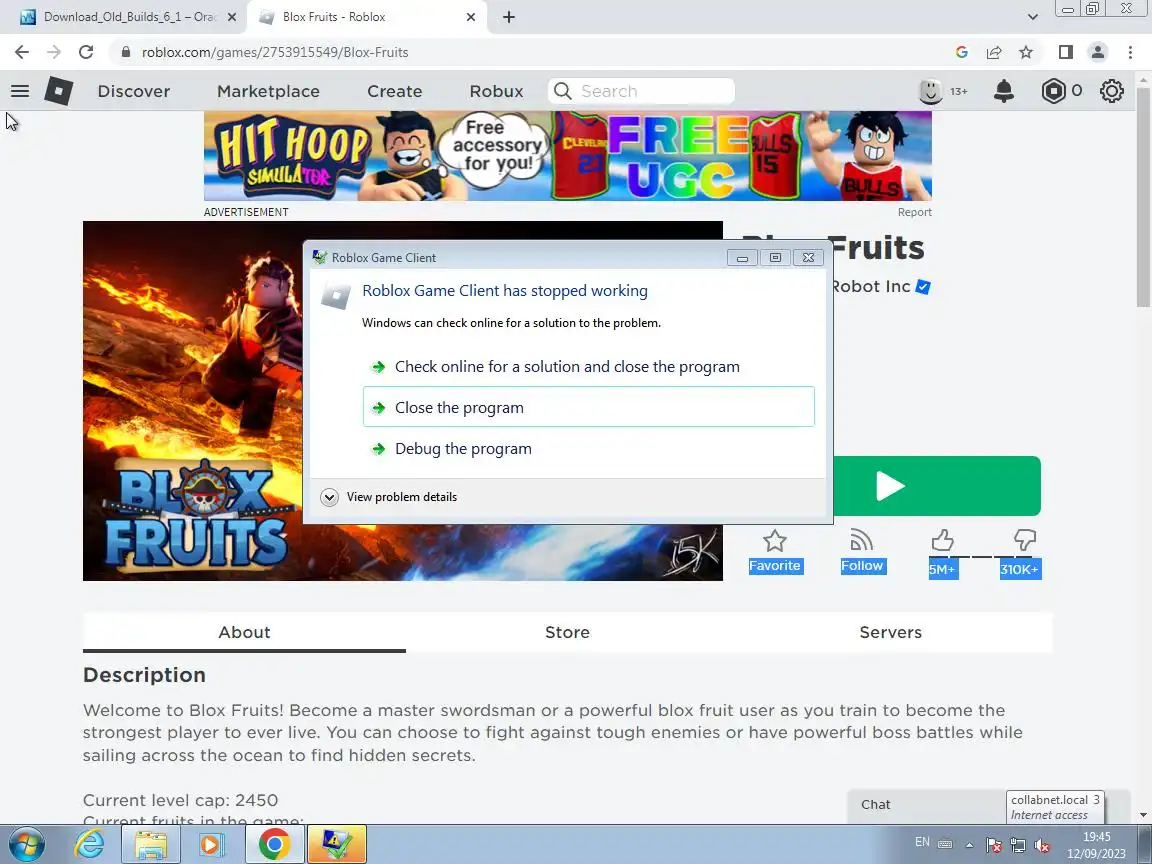This screenshot has height=864, width=1152.
Task: Follow Blox Fruits via the feed icon
Action: (862, 540)
